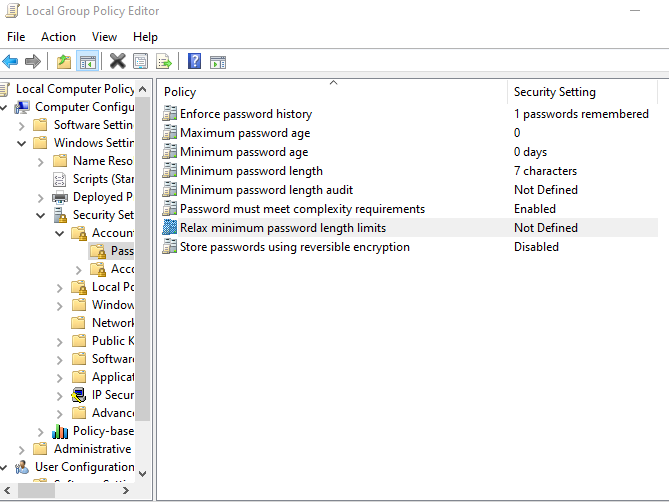Click the Minimum password length policy icon
Image resolution: width=669 pixels, height=502 pixels.
pos(169,171)
